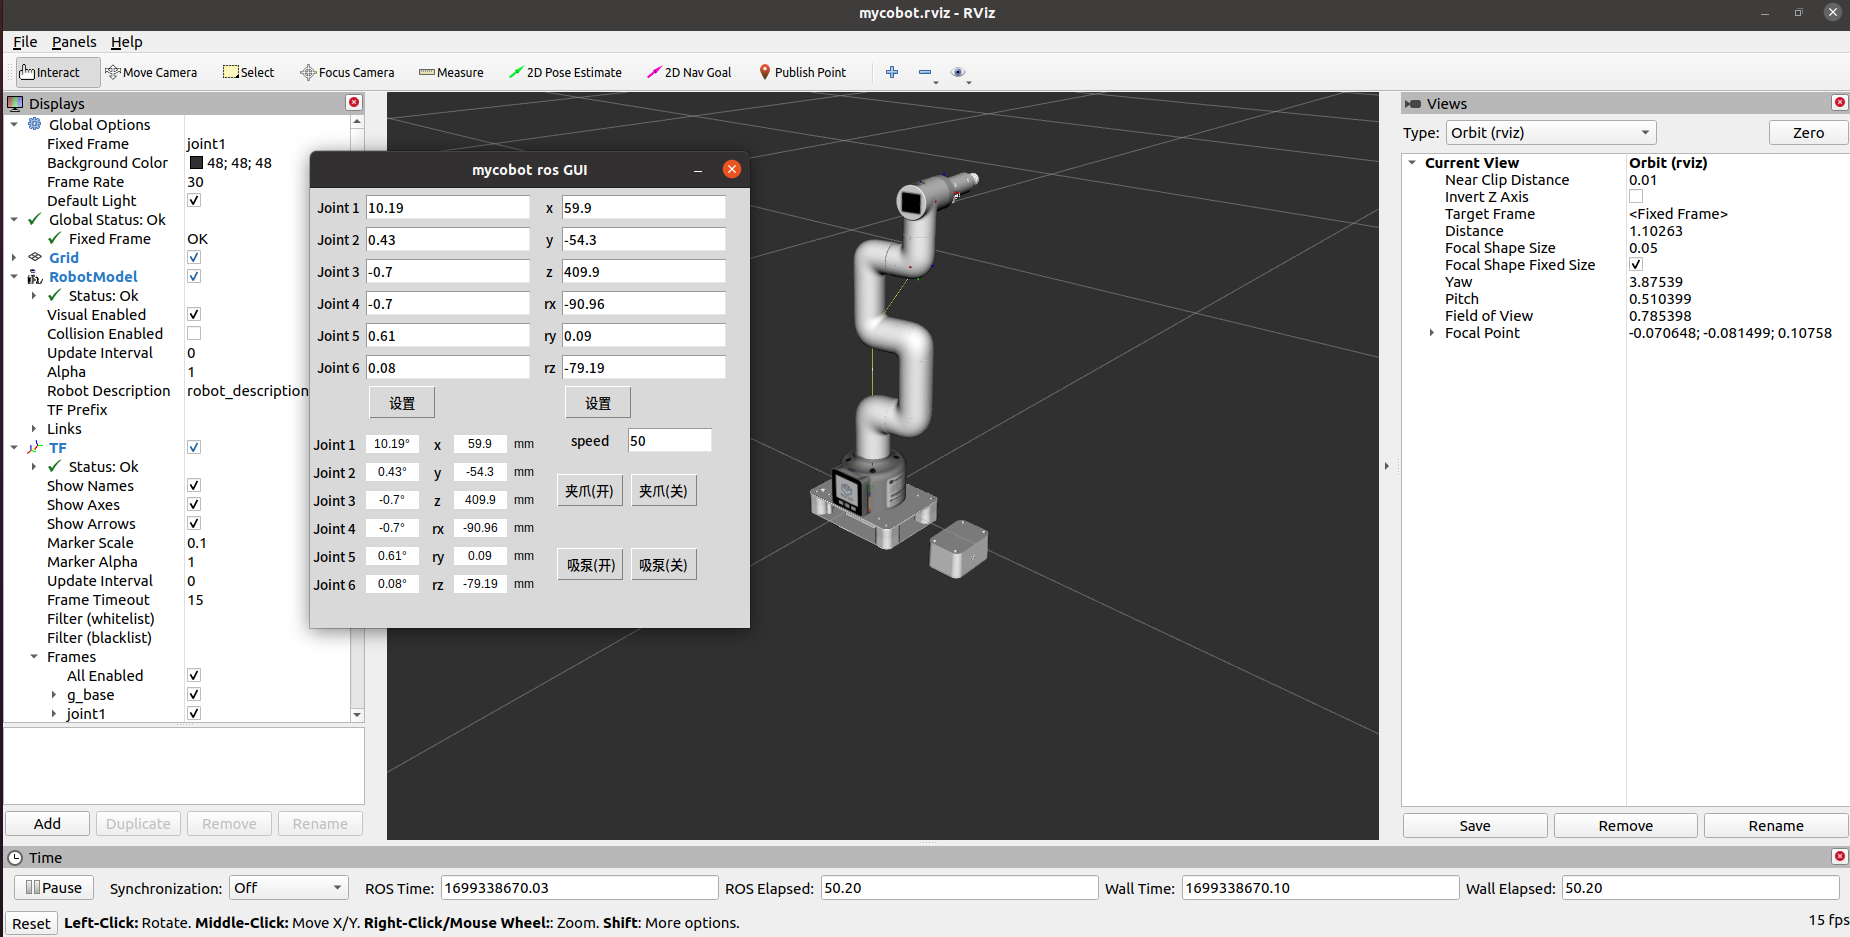Click the Background Color swatch
The image size is (1850, 937).
pyautogui.click(x=196, y=163)
